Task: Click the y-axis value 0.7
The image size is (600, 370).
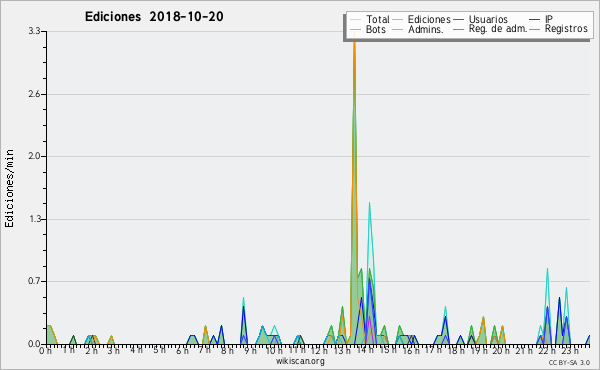Action: pos(34,281)
